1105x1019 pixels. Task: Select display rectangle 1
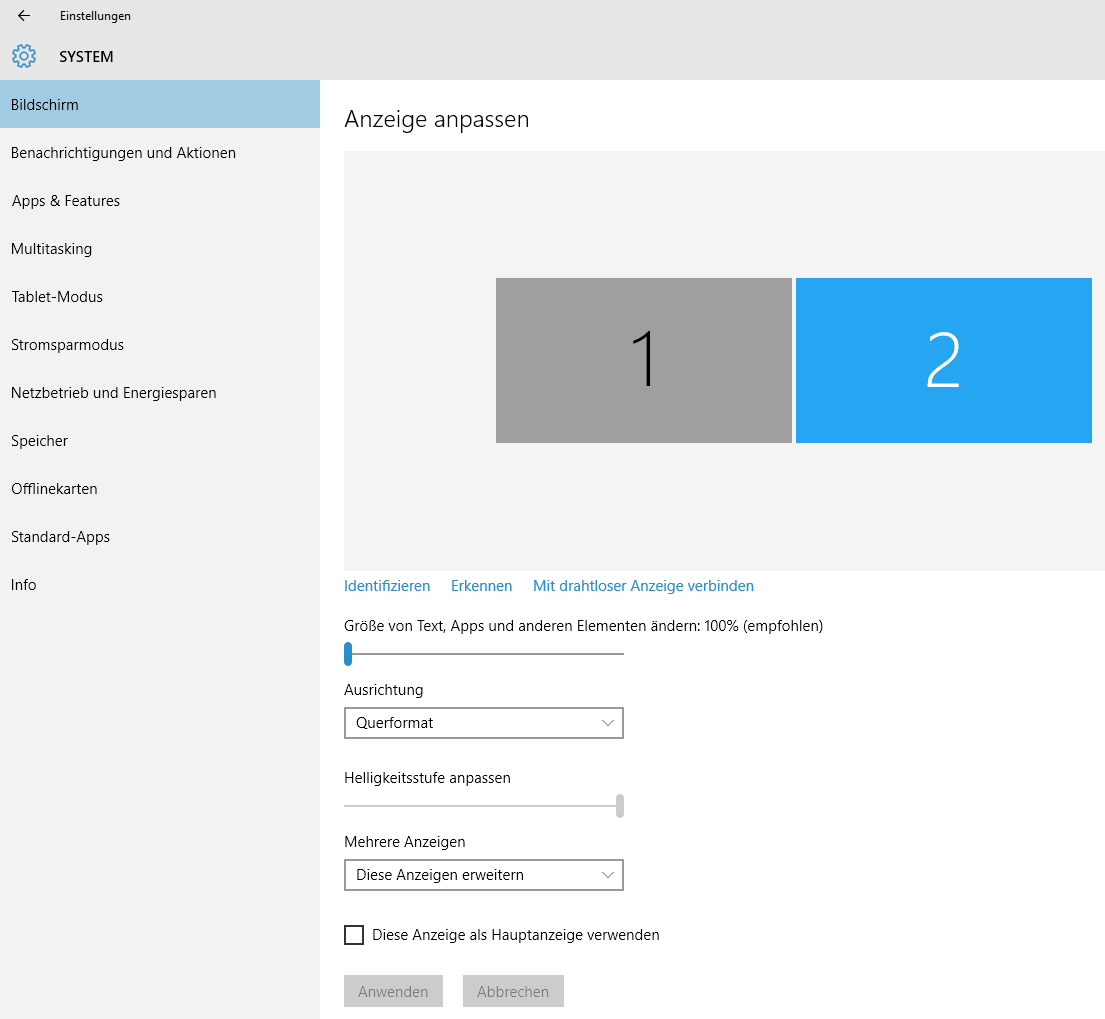click(x=643, y=360)
